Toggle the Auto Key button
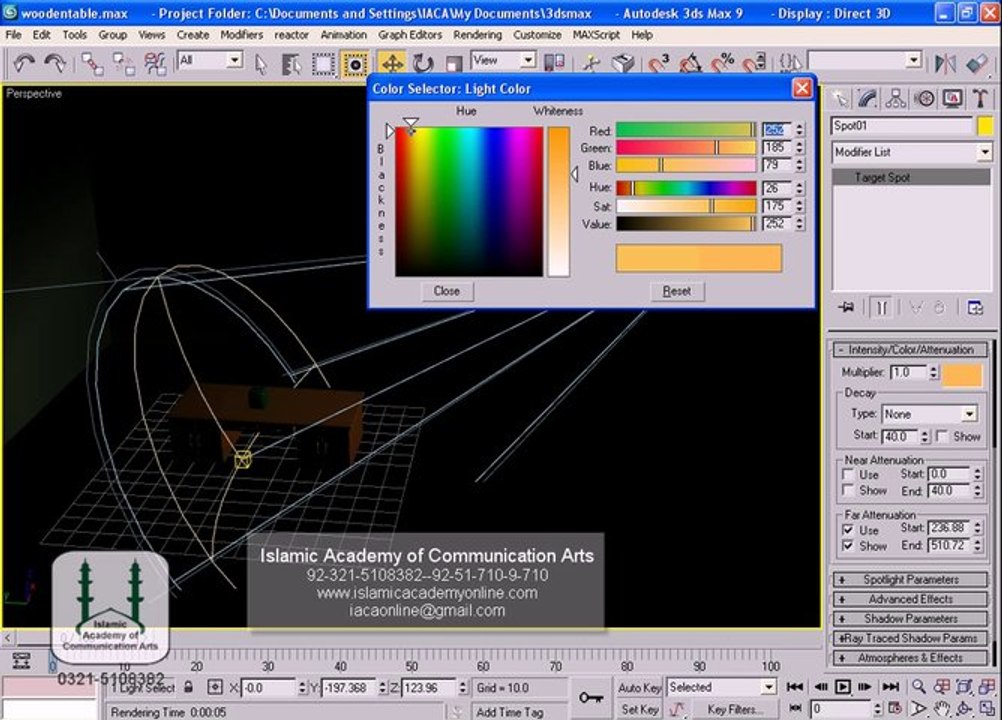The image size is (1002, 720). pyautogui.click(x=639, y=687)
